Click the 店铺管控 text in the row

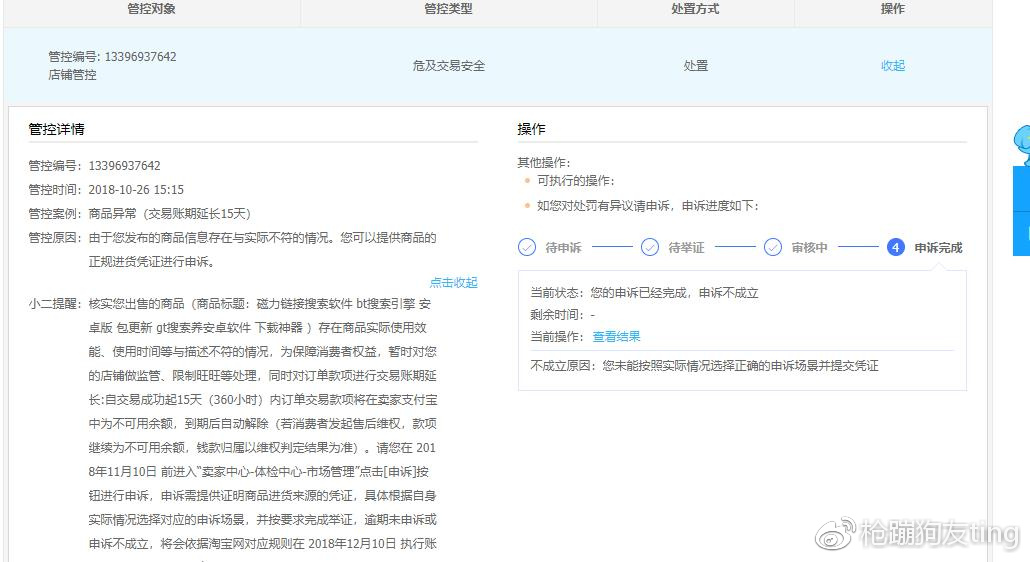73,75
